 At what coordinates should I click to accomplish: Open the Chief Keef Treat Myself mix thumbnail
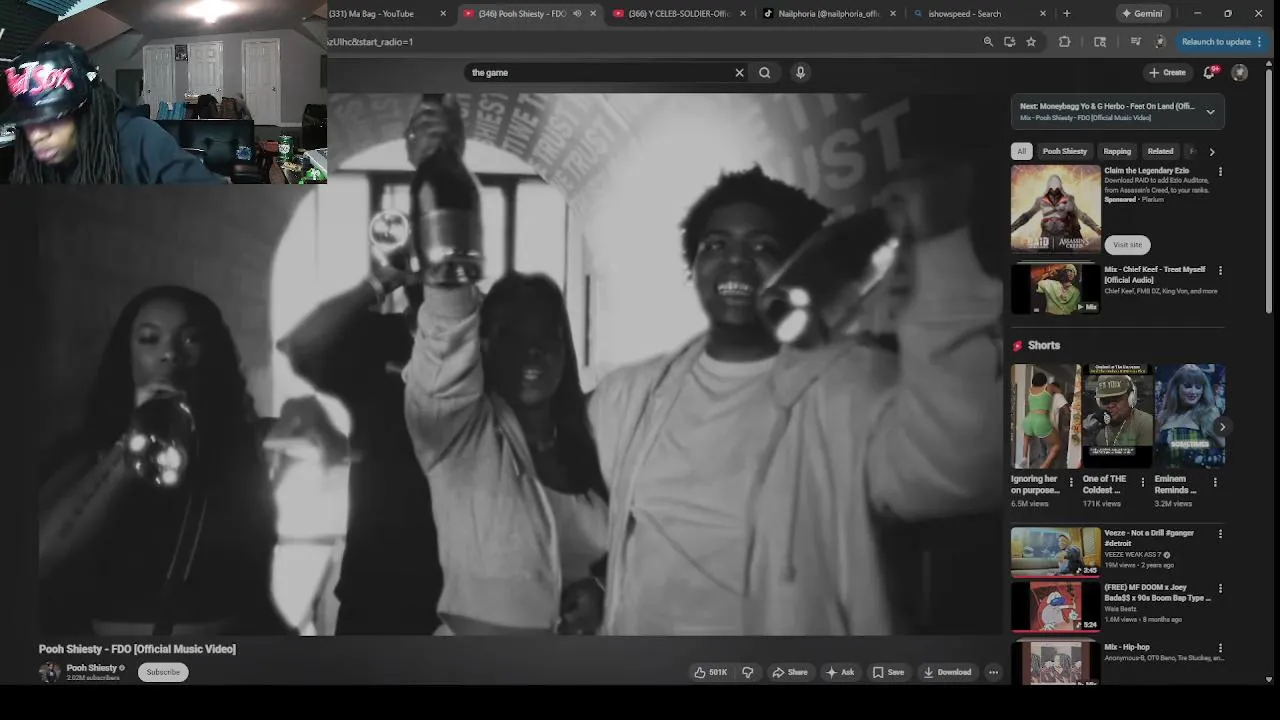click(1055, 288)
